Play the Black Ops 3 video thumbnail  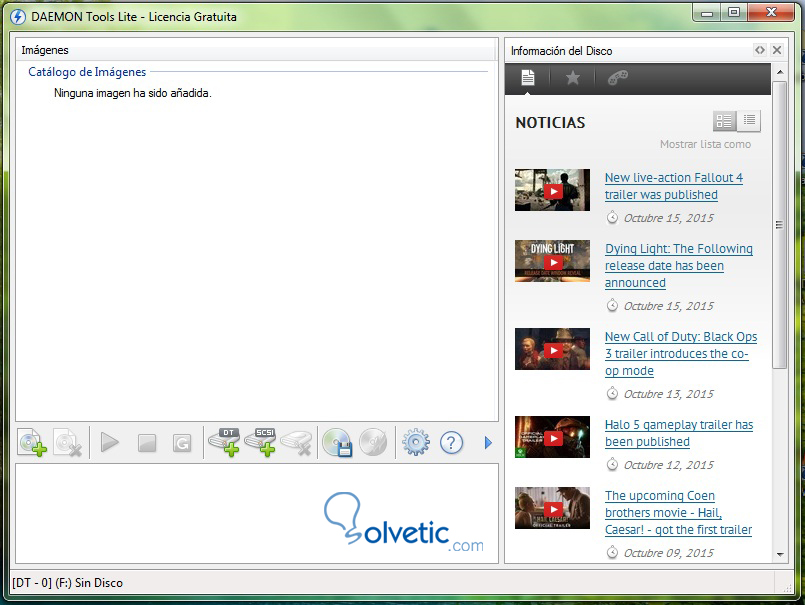pyautogui.click(x=552, y=350)
